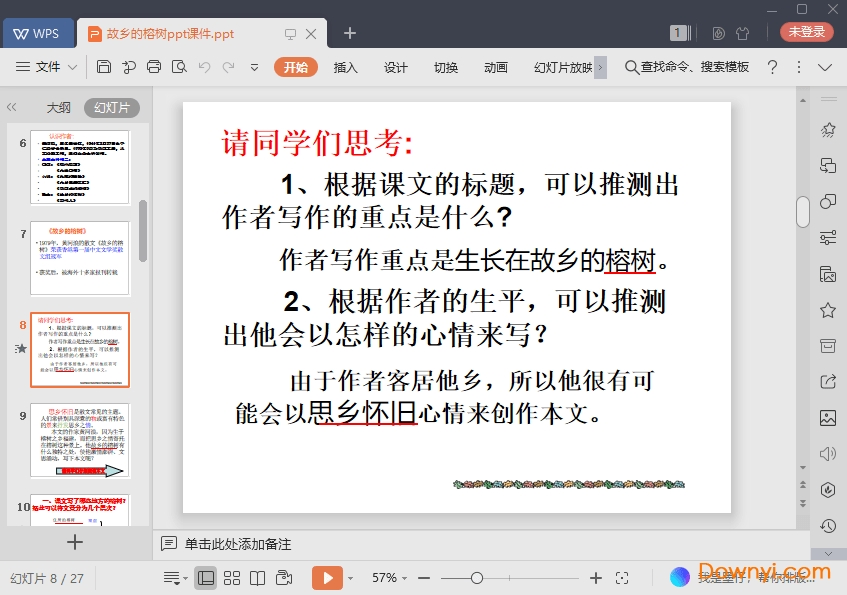
Task: Click the Redo icon
Action: coord(229,67)
